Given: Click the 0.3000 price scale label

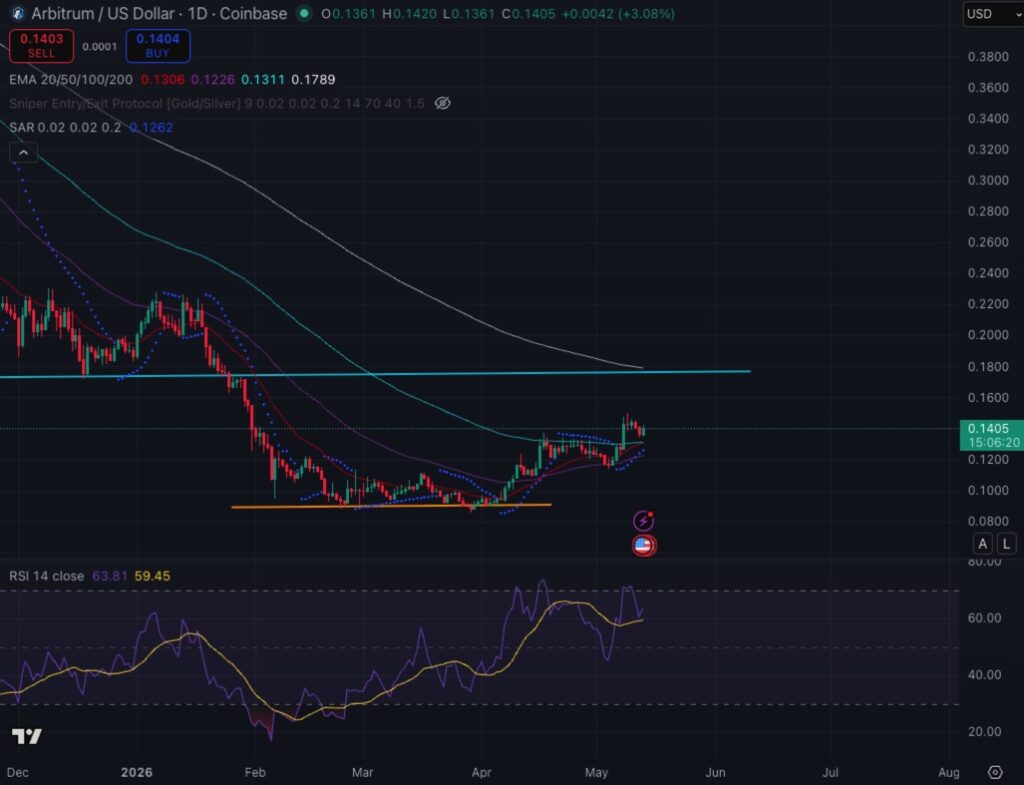Looking at the screenshot, I should (x=988, y=180).
